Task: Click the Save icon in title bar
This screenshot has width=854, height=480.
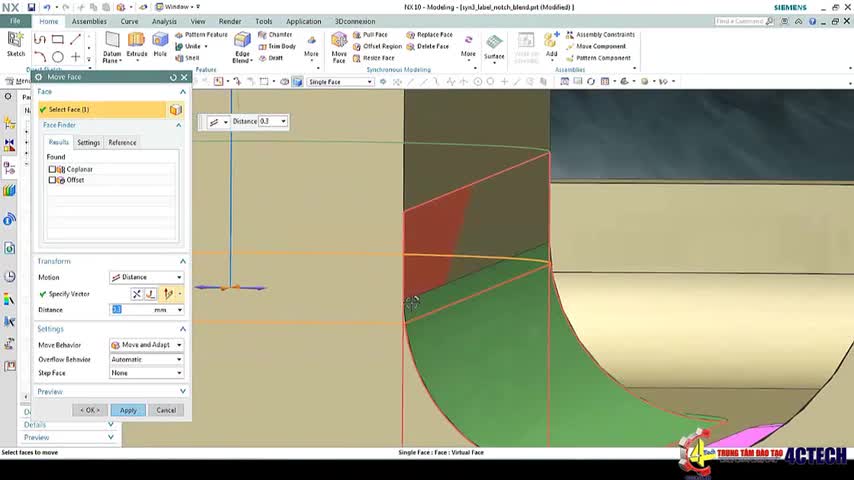Action: 31,7
